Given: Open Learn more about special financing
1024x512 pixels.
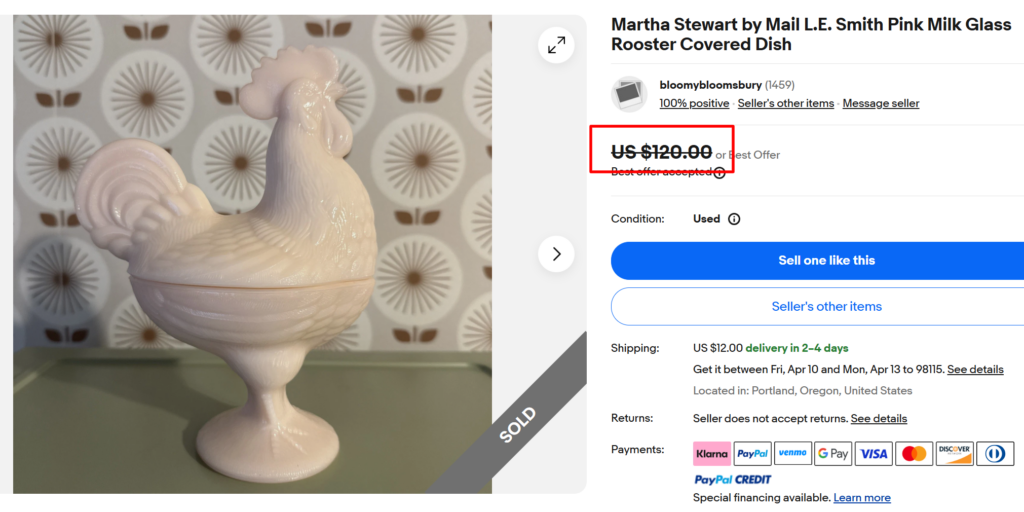Looking at the screenshot, I should click(862, 498).
